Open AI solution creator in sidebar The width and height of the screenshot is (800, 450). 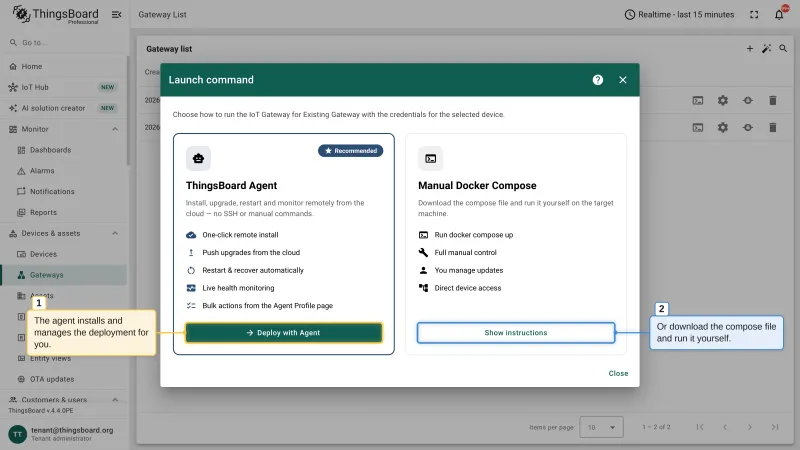point(64,108)
